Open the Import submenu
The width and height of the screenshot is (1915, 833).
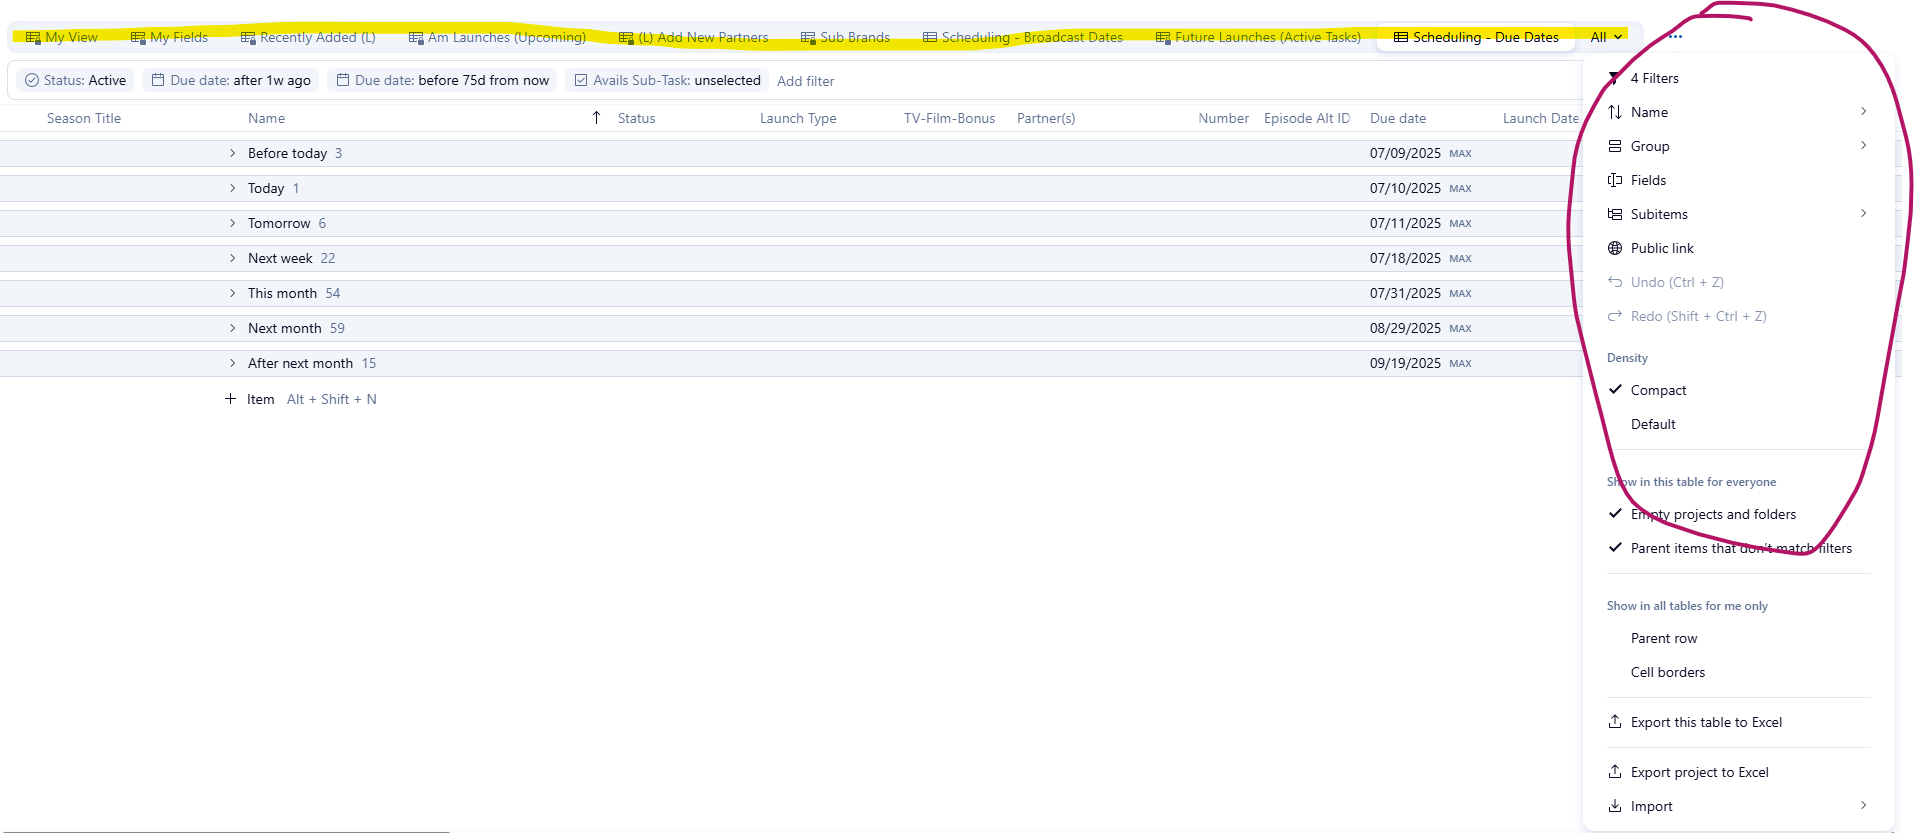point(1738,806)
